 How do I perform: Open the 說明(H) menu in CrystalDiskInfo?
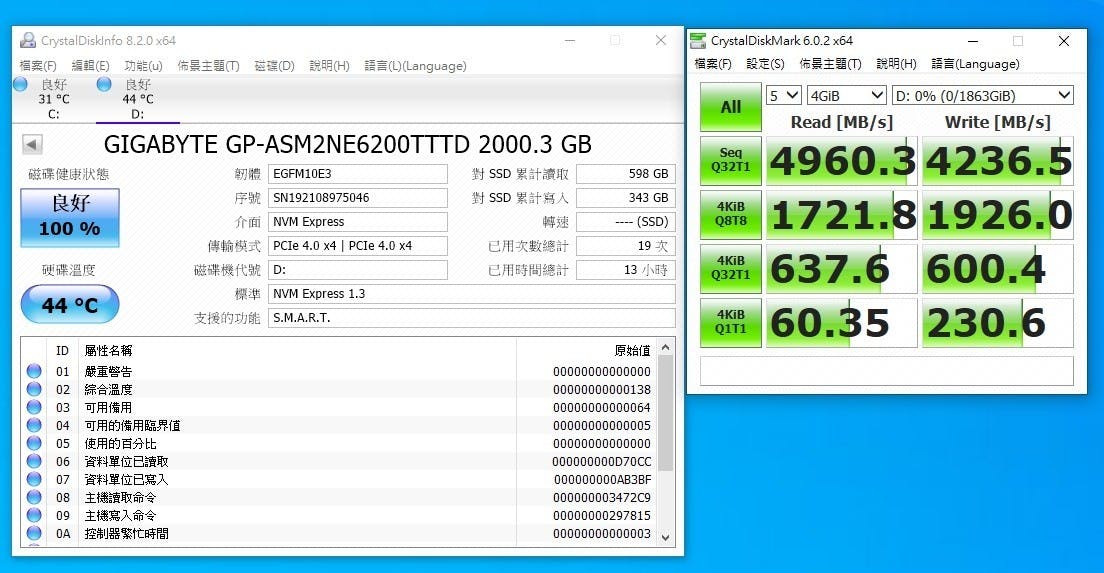[x=330, y=65]
